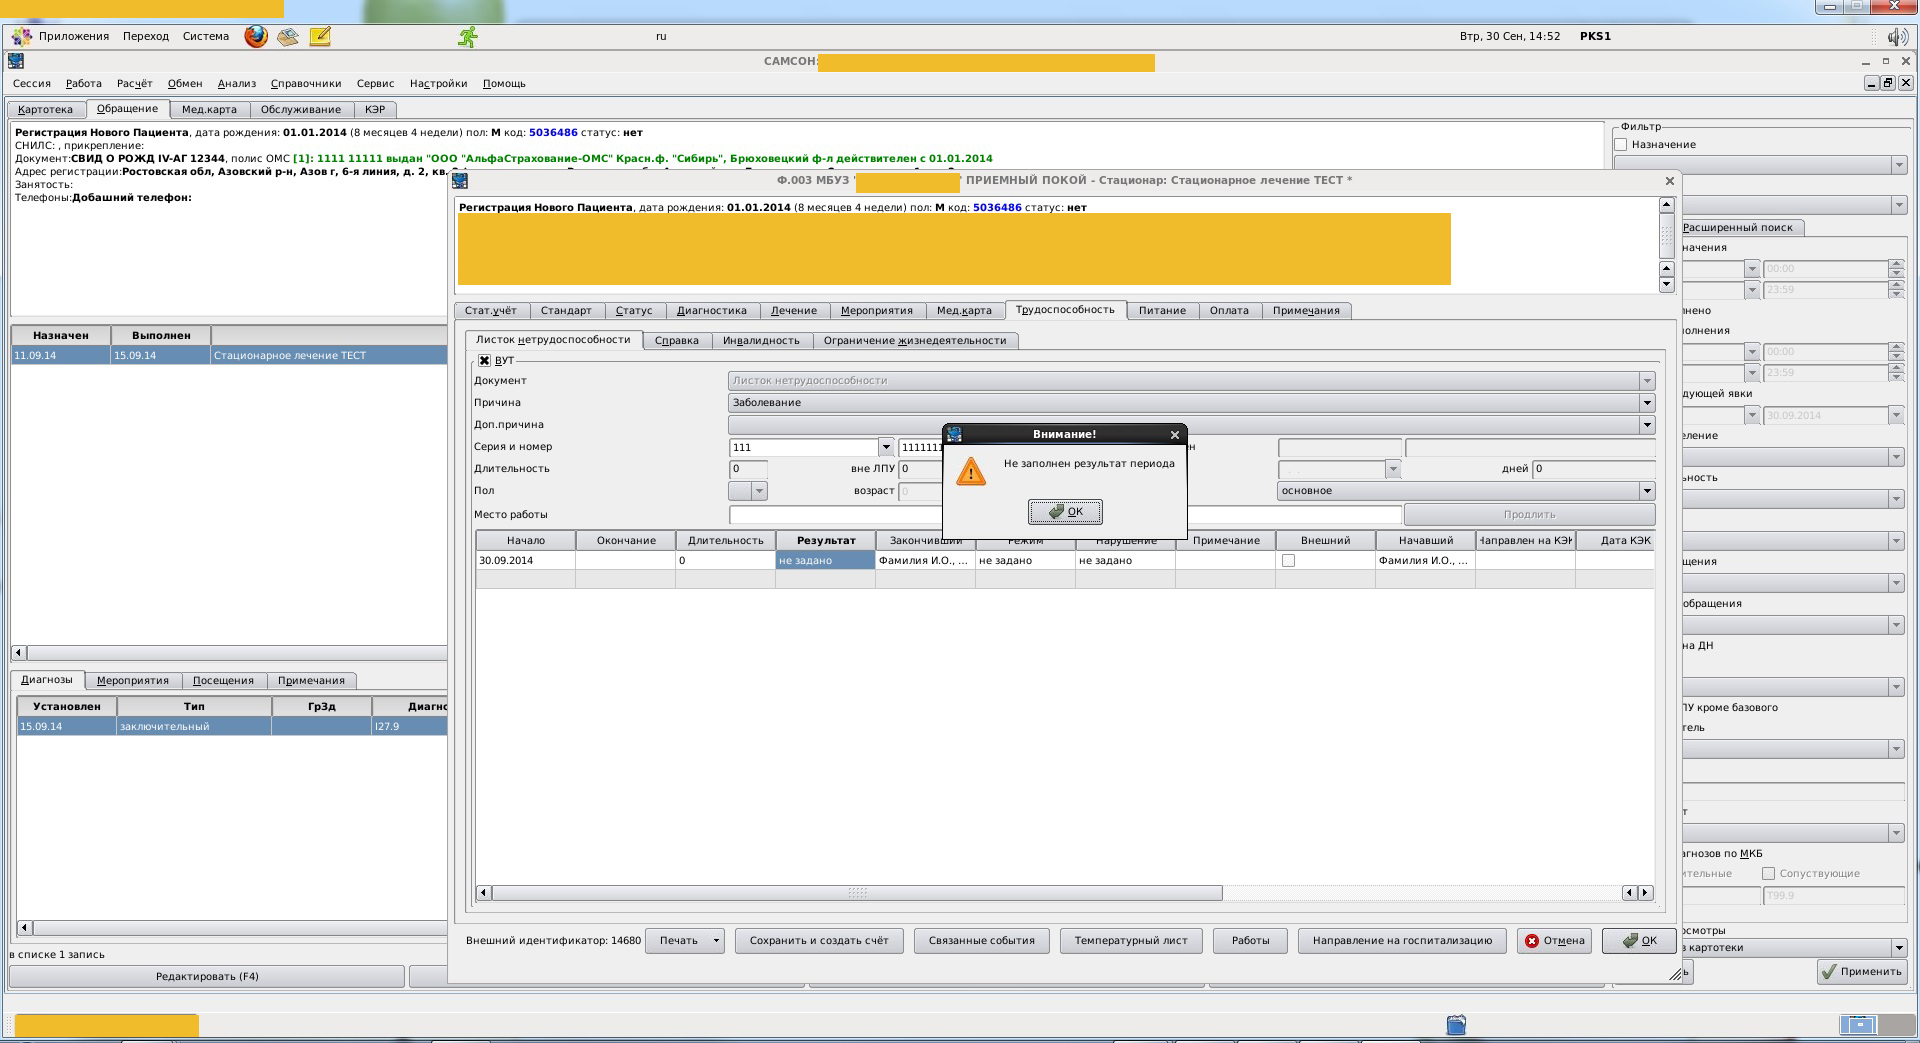Check the Внешний box in table row

point(1288,561)
